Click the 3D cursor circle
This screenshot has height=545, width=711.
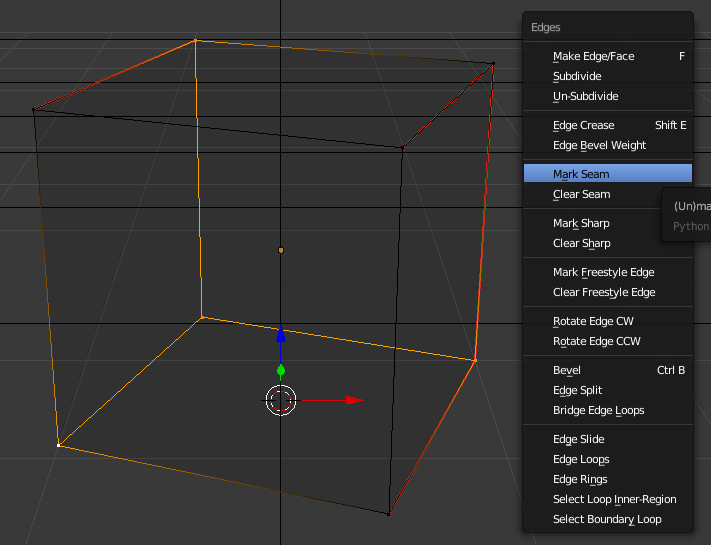pyautogui.click(x=281, y=400)
